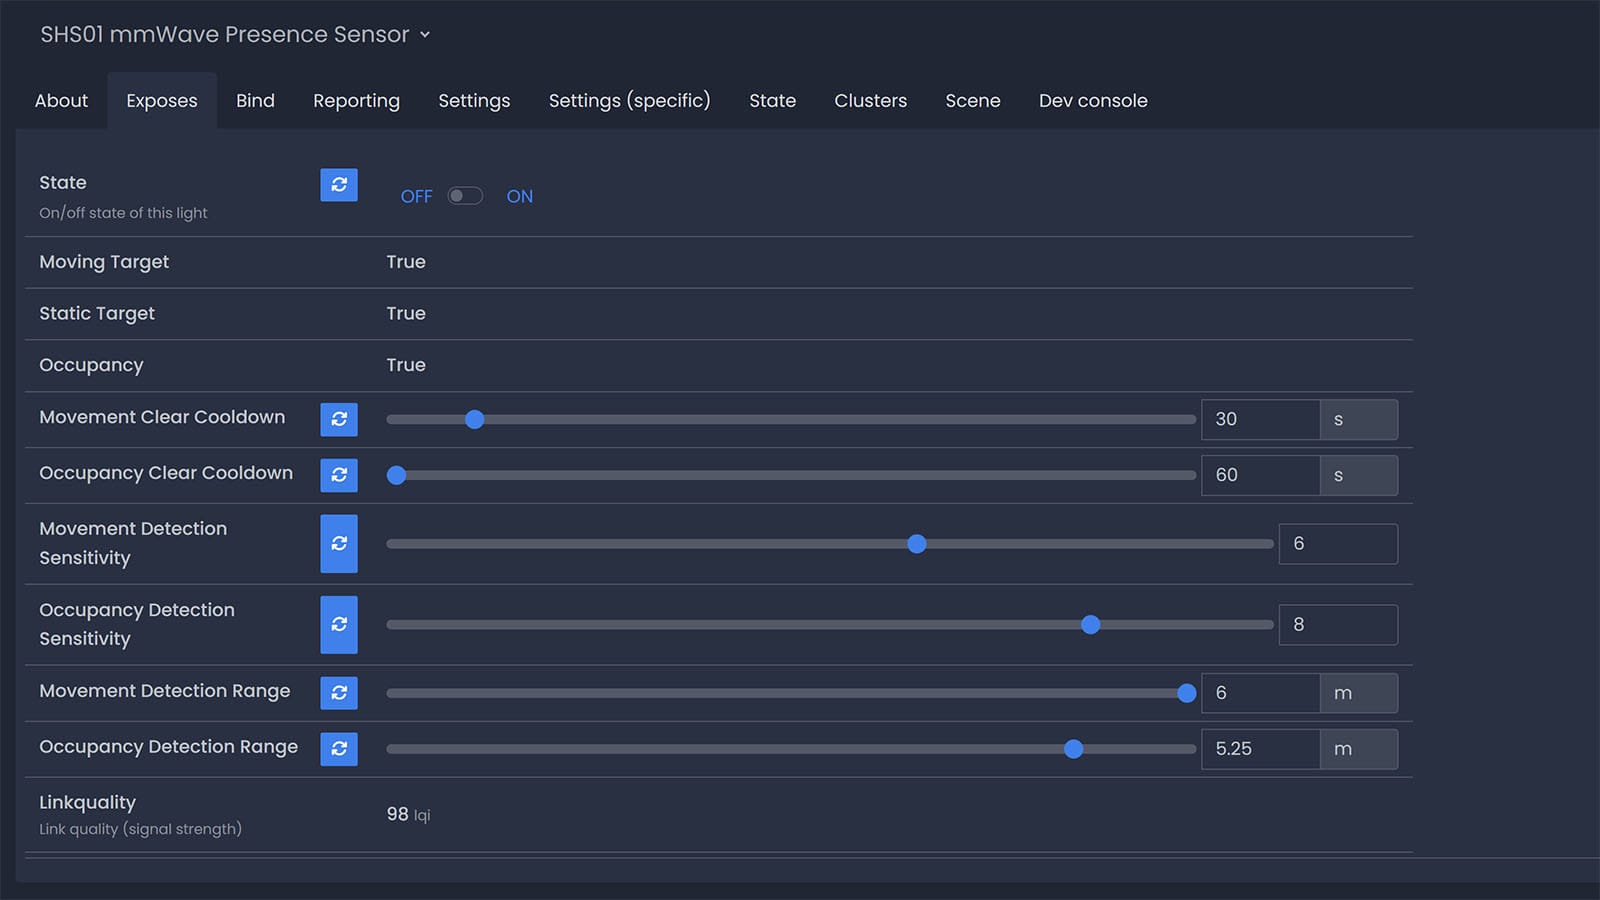Click the Movement Clear Cooldown value field

1259,419
